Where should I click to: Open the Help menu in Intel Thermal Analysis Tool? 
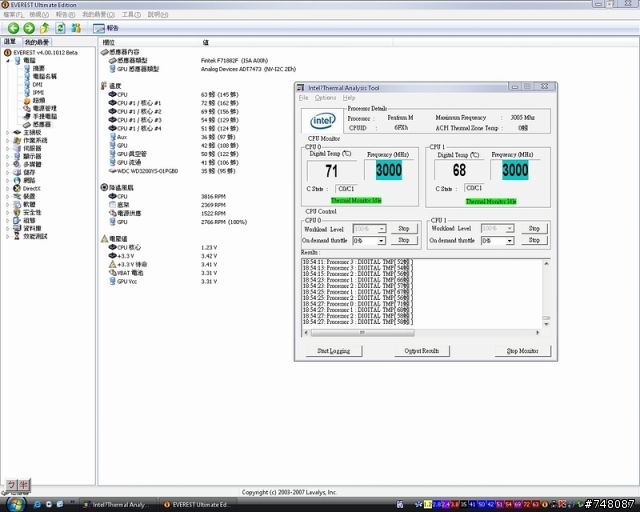tap(349, 98)
